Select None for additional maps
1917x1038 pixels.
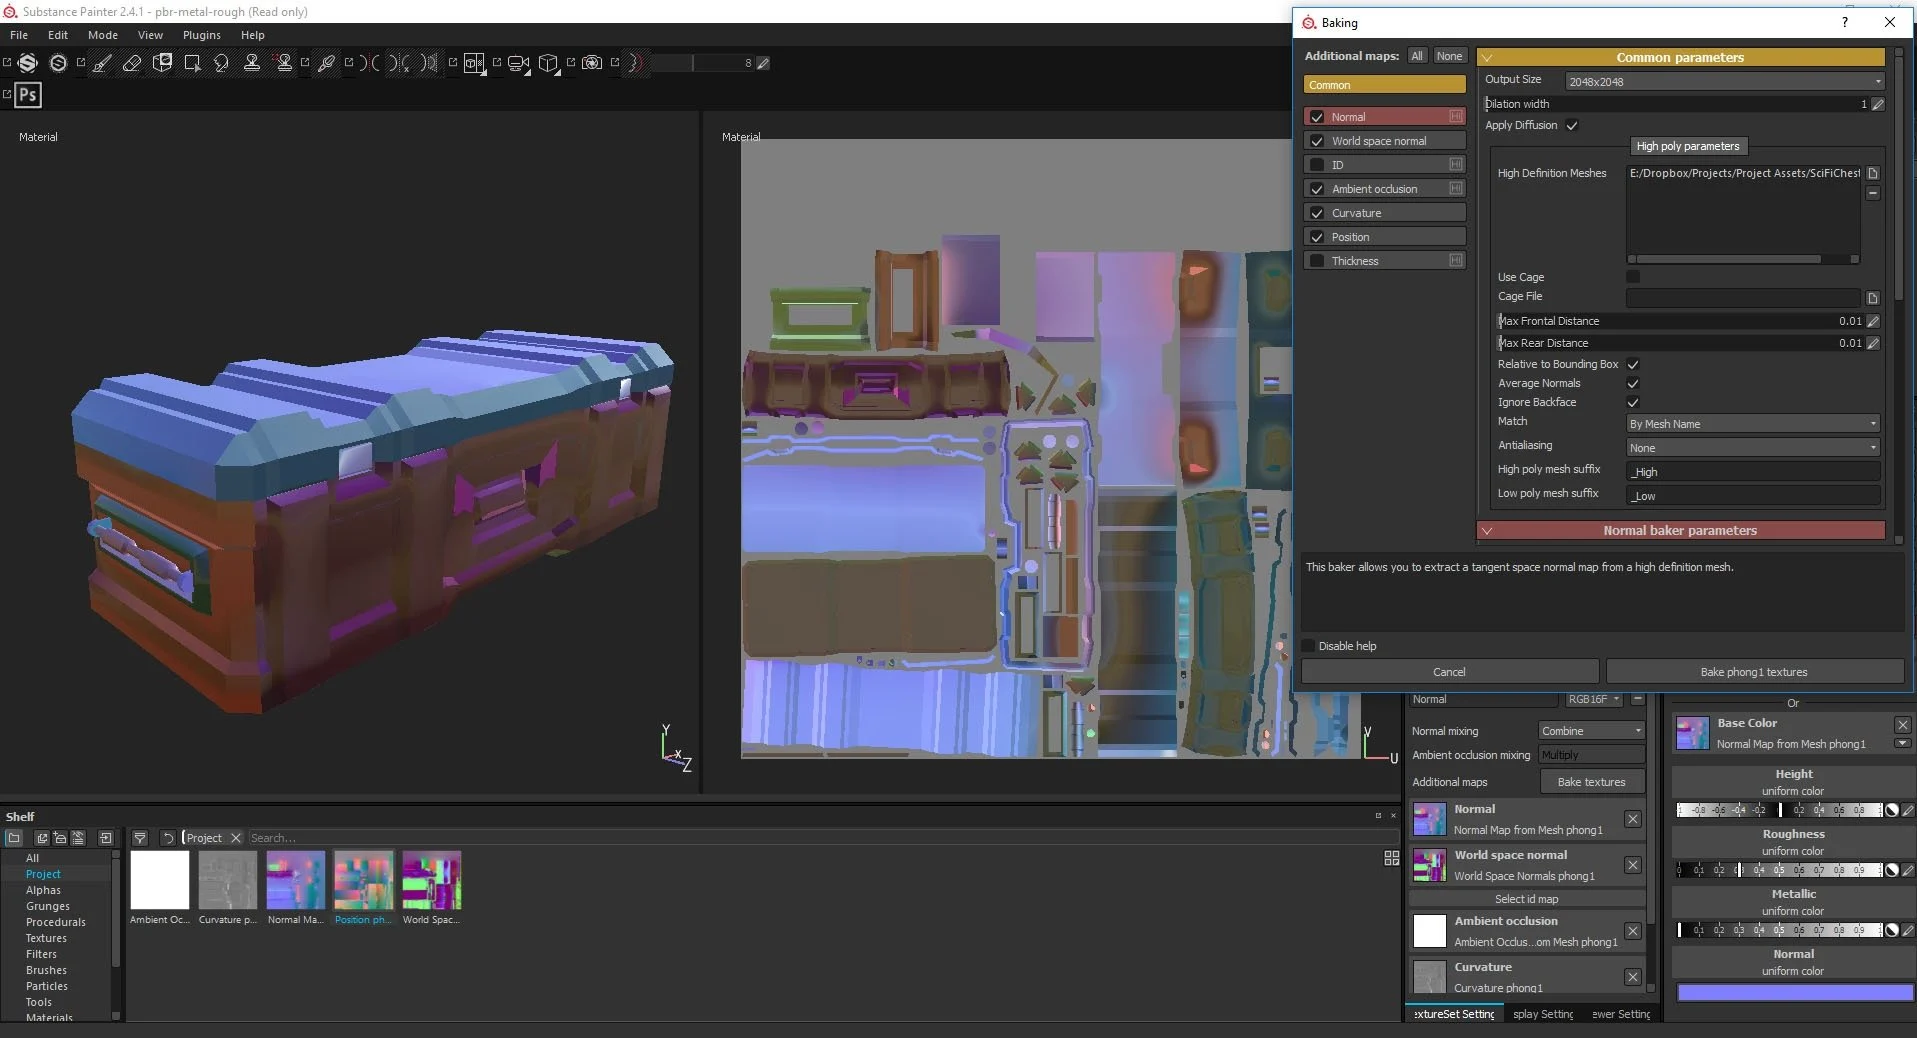[1449, 56]
